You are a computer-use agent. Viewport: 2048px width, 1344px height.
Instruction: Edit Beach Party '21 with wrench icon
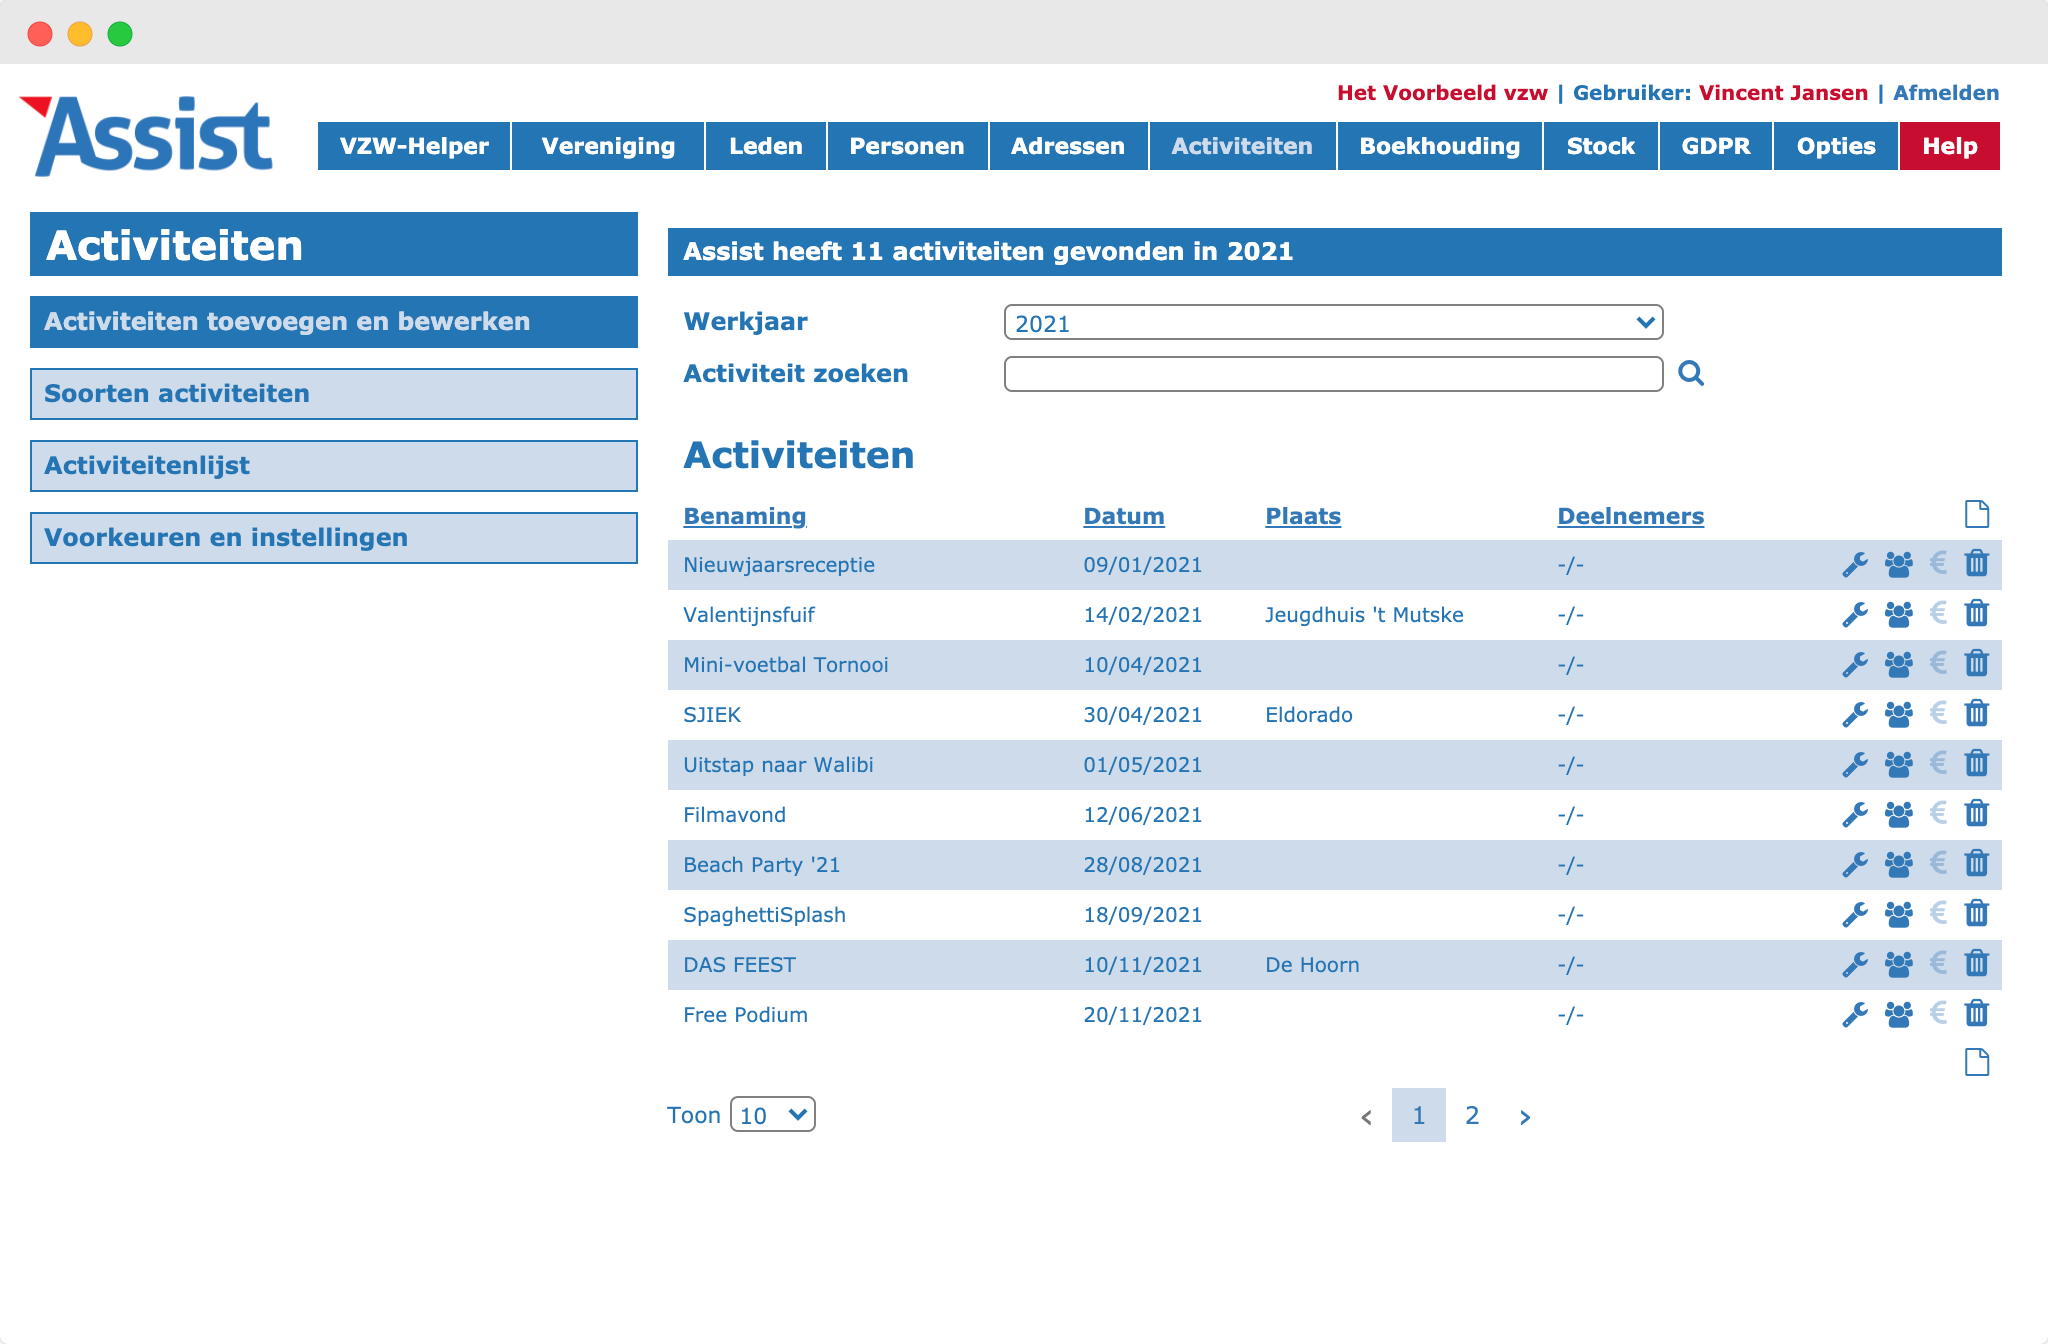click(x=1855, y=865)
